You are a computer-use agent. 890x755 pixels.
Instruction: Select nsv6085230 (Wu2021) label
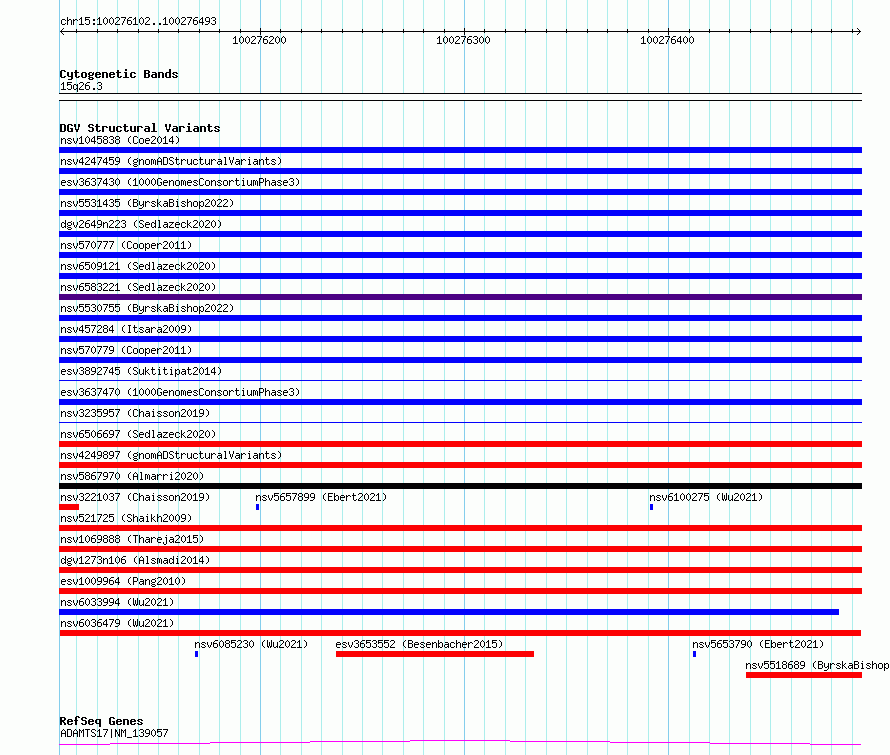[251, 644]
